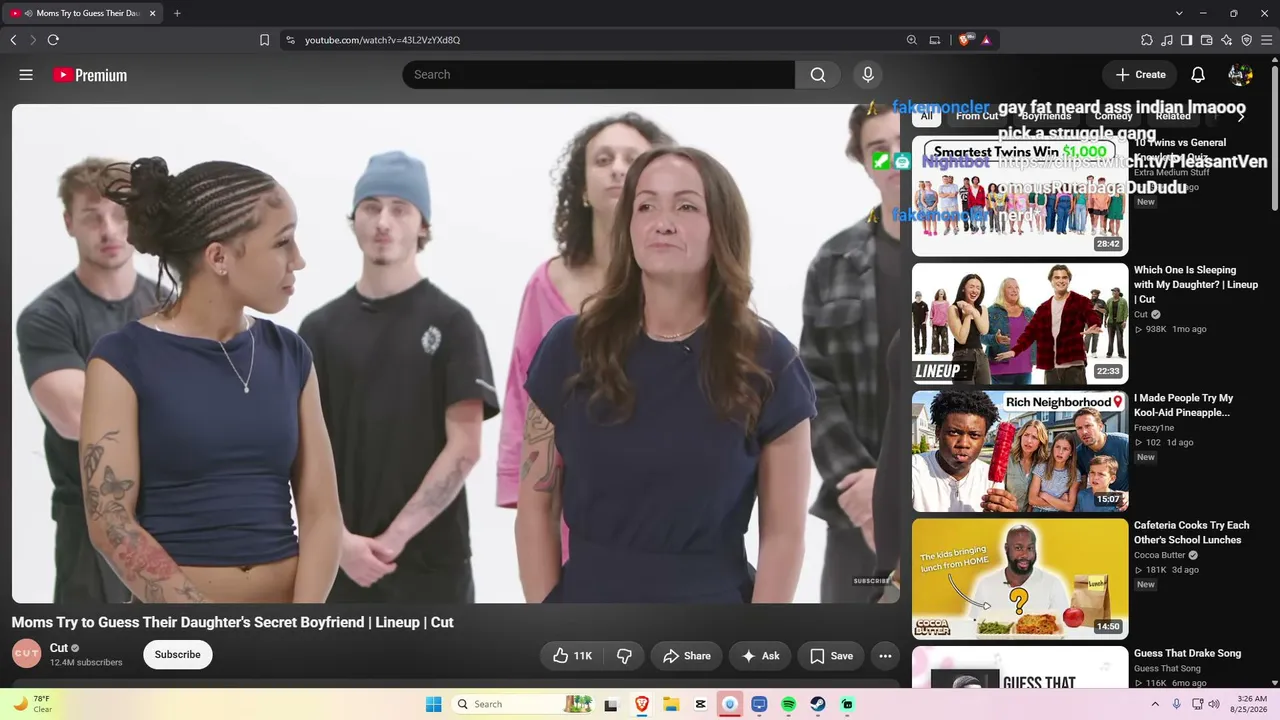Open the media control music note icon
This screenshot has height=720, width=1280.
click(1167, 40)
